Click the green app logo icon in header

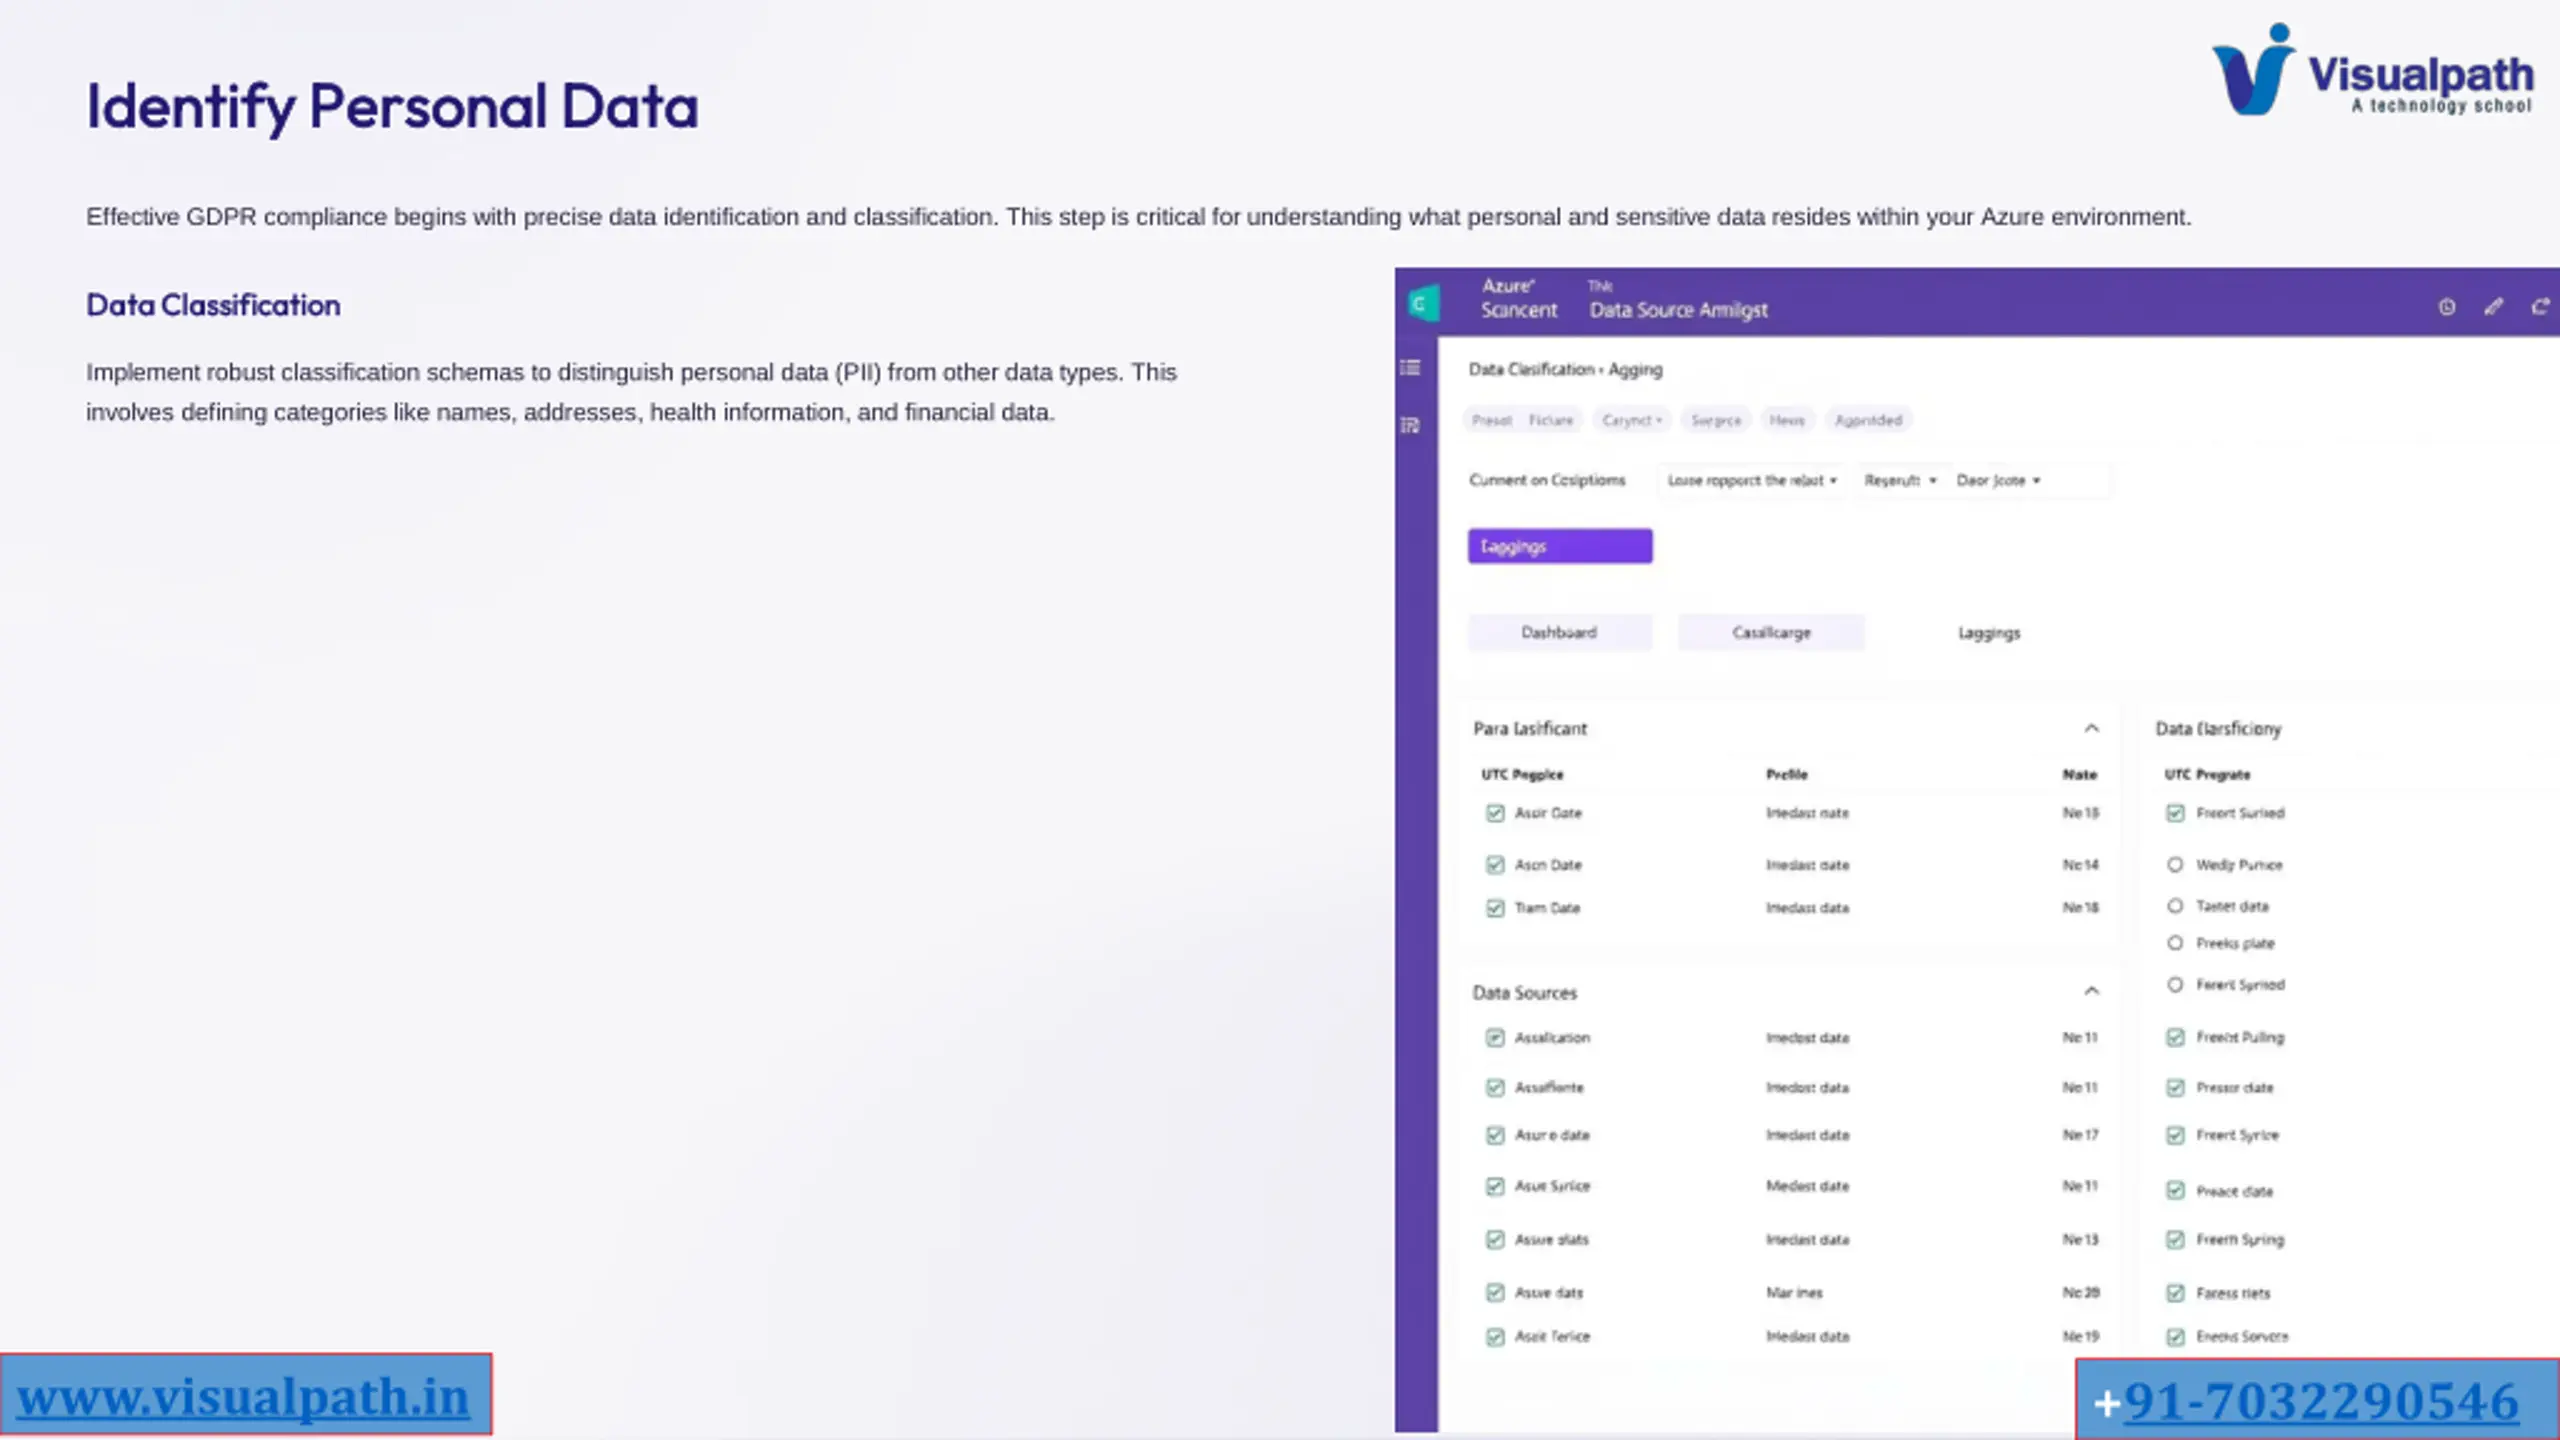[x=1422, y=303]
